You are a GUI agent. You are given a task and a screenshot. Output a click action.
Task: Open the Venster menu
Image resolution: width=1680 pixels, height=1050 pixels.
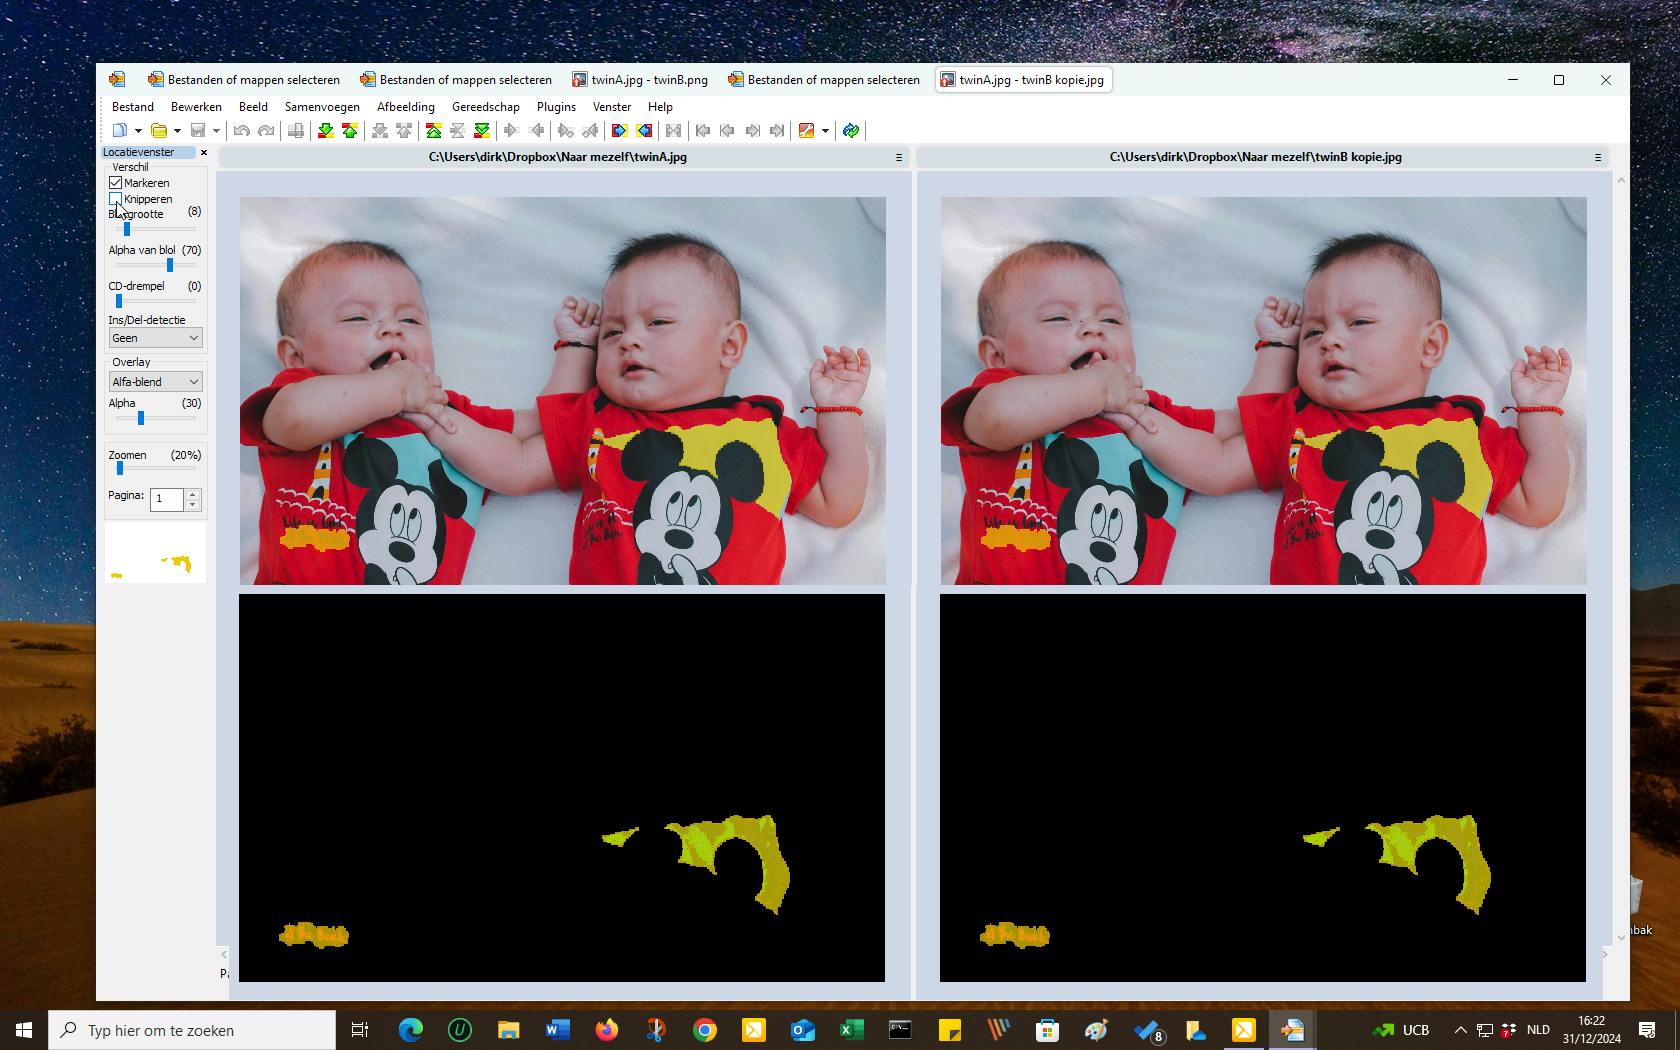tap(612, 107)
